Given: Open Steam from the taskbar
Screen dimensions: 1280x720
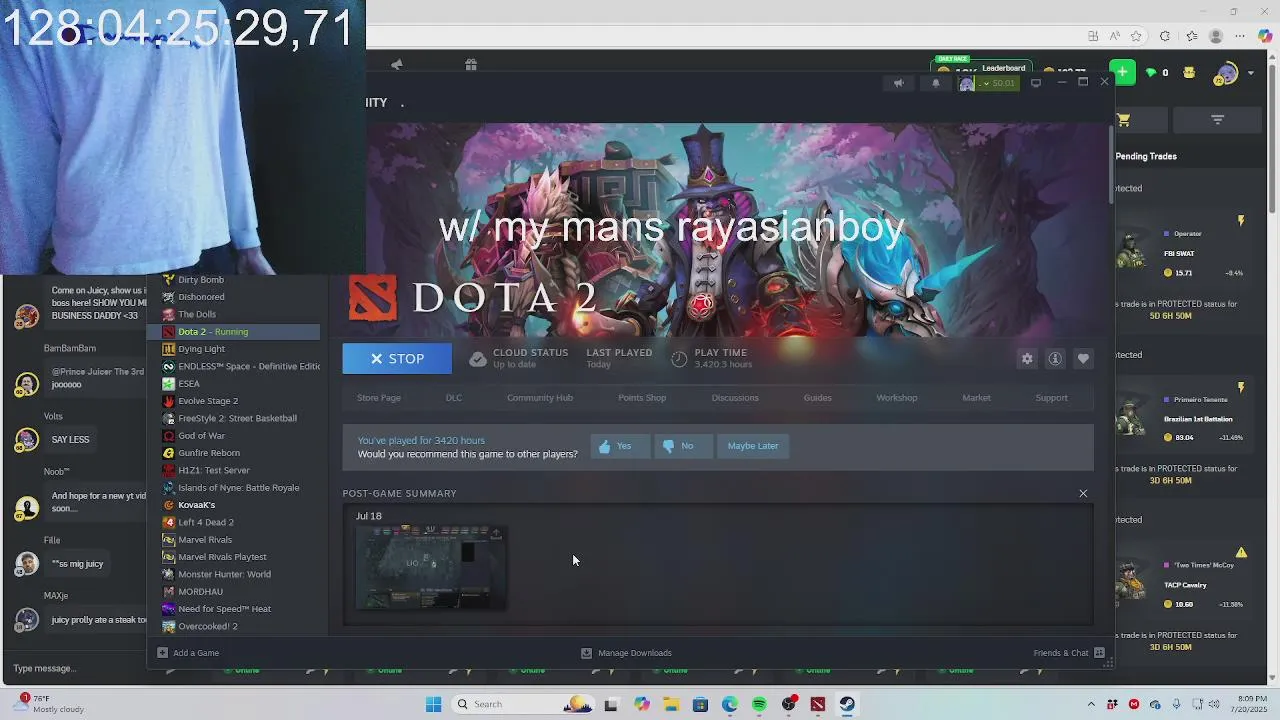Looking at the screenshot, I should tap(847, 704).
